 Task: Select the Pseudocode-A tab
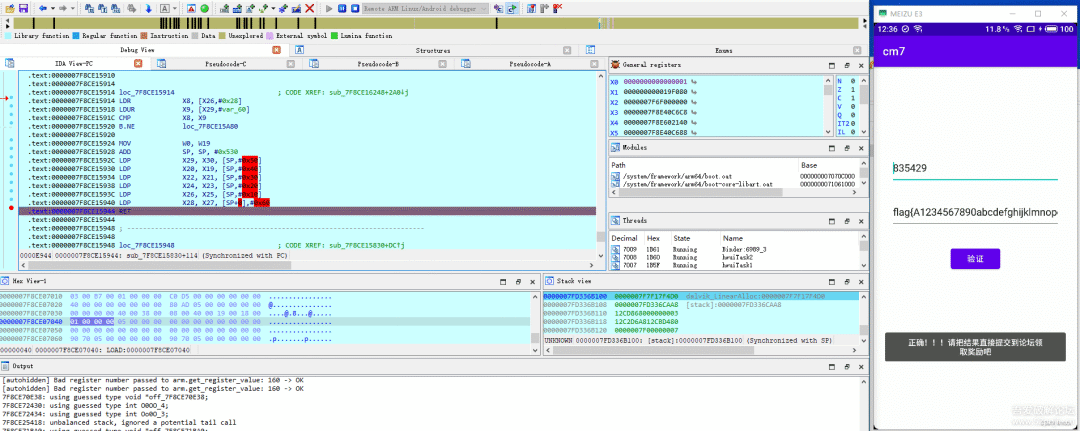coord(529,63)
